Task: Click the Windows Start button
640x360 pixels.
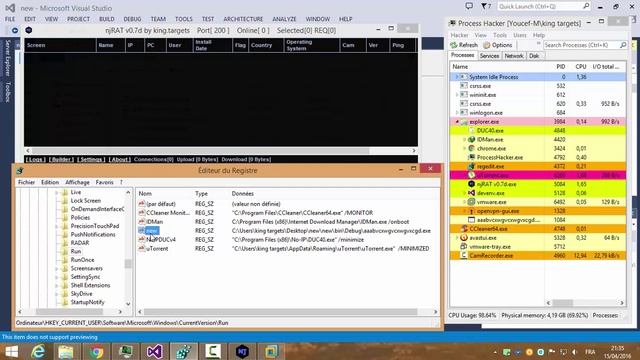Action: point(11,351)
